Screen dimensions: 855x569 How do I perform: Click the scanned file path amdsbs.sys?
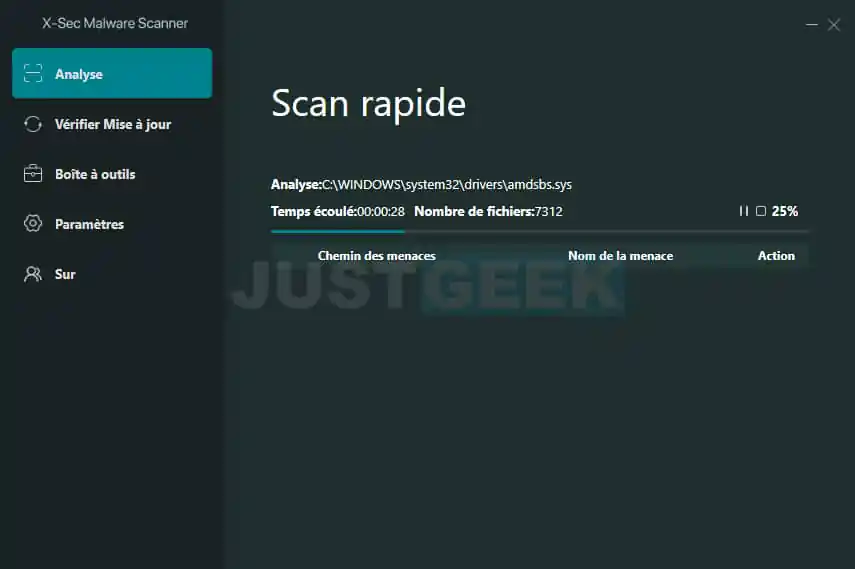point(447,185)
